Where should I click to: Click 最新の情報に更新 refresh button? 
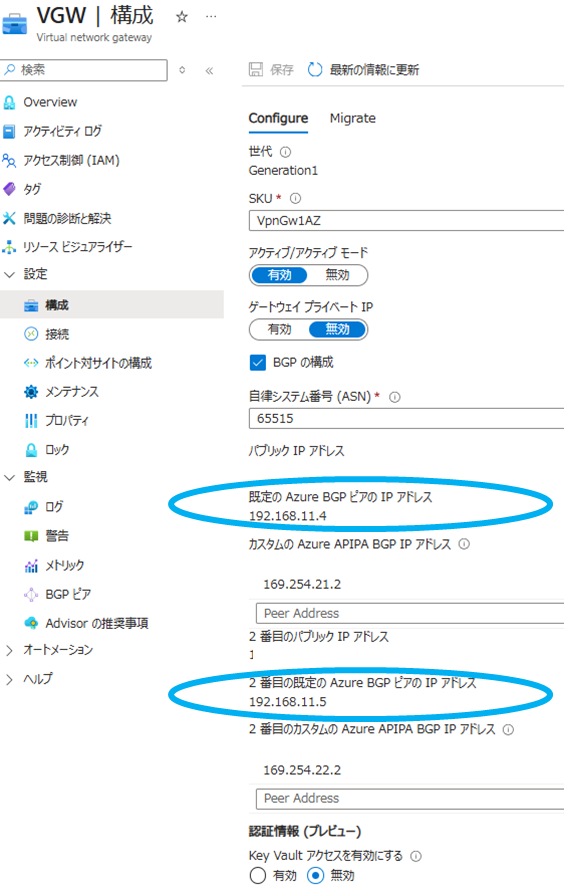pyautogui.click(x=364, y=70)
